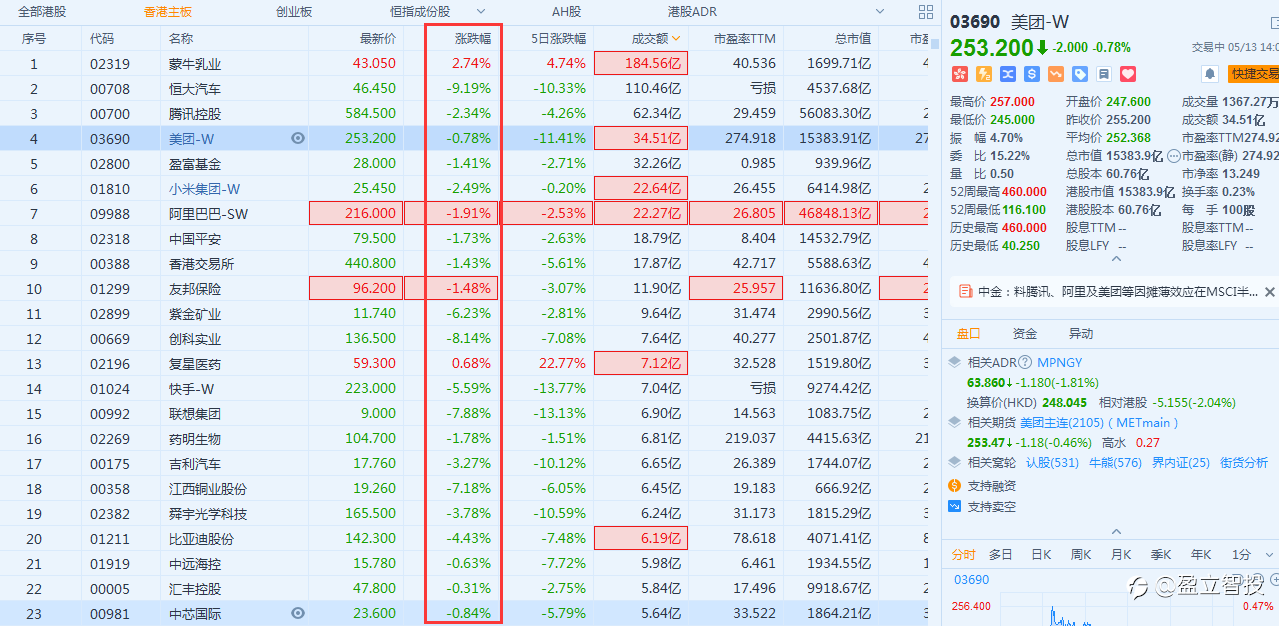Viewport: 1279px width, 626px height.
Task: Select the 异动 tab
Action: click(1081, 333)
